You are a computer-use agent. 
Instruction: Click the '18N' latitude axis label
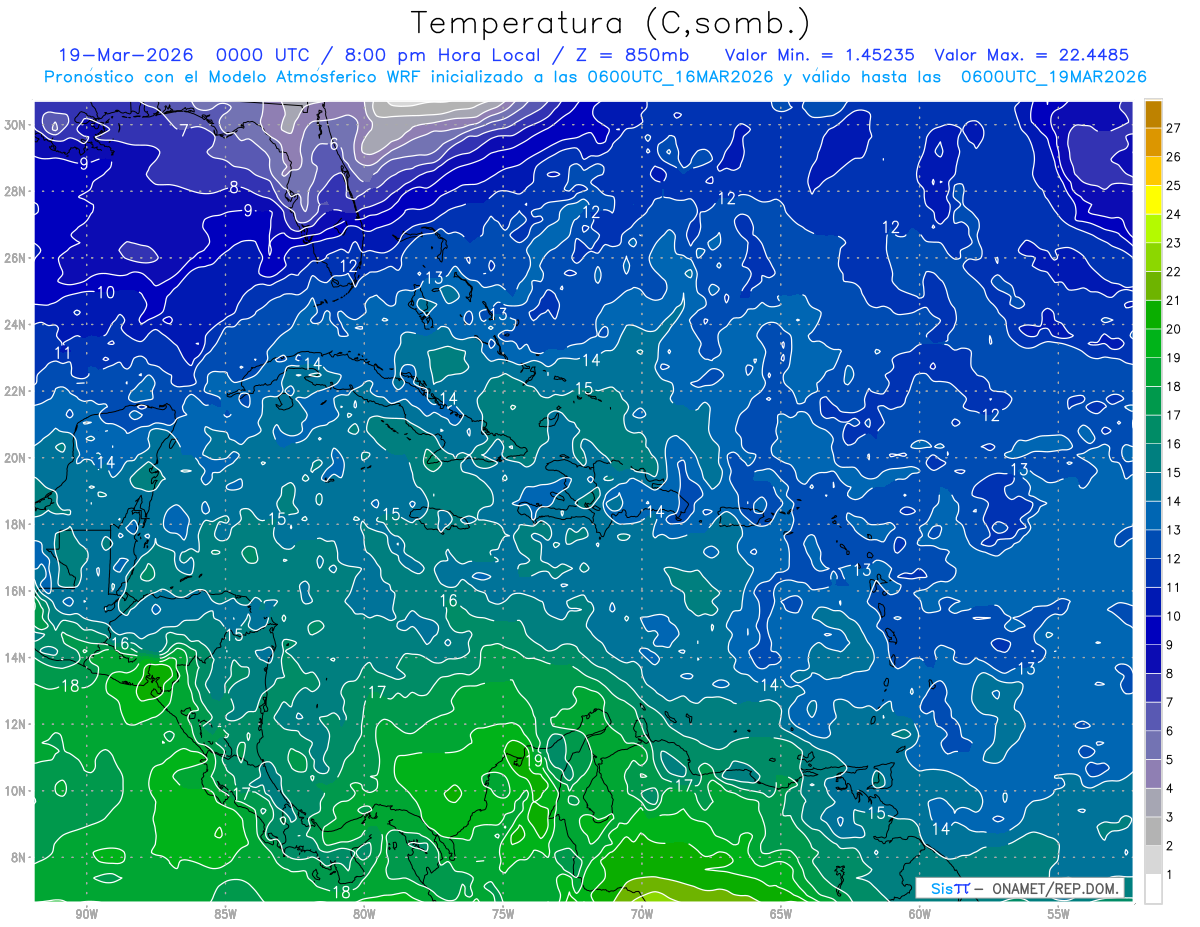(17, 524)
